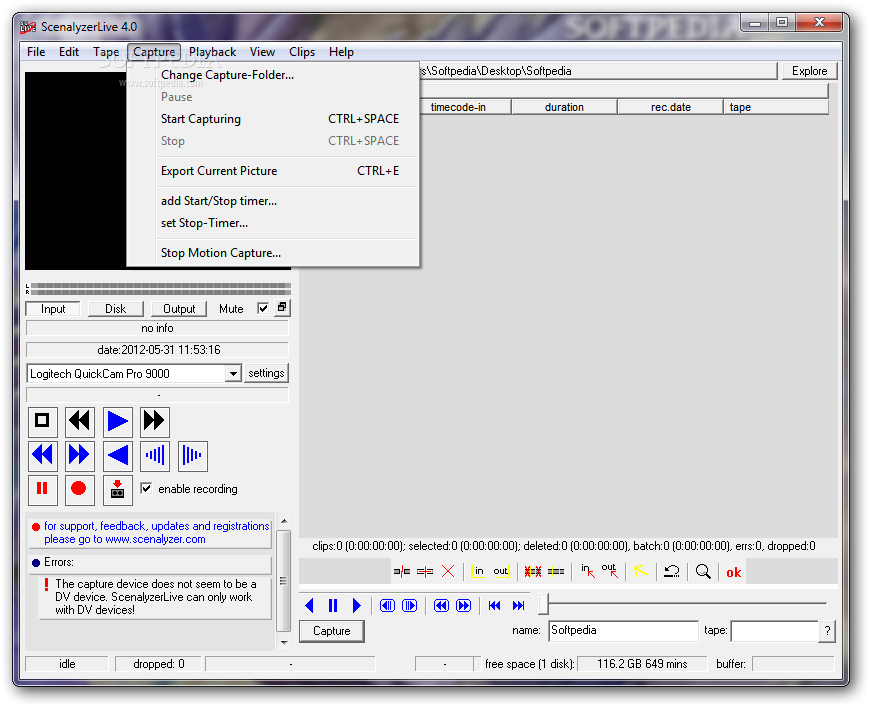Click the capture-to-tape icon with red arrow
Viewport: 870px width, 707px height.
(118, 489)
